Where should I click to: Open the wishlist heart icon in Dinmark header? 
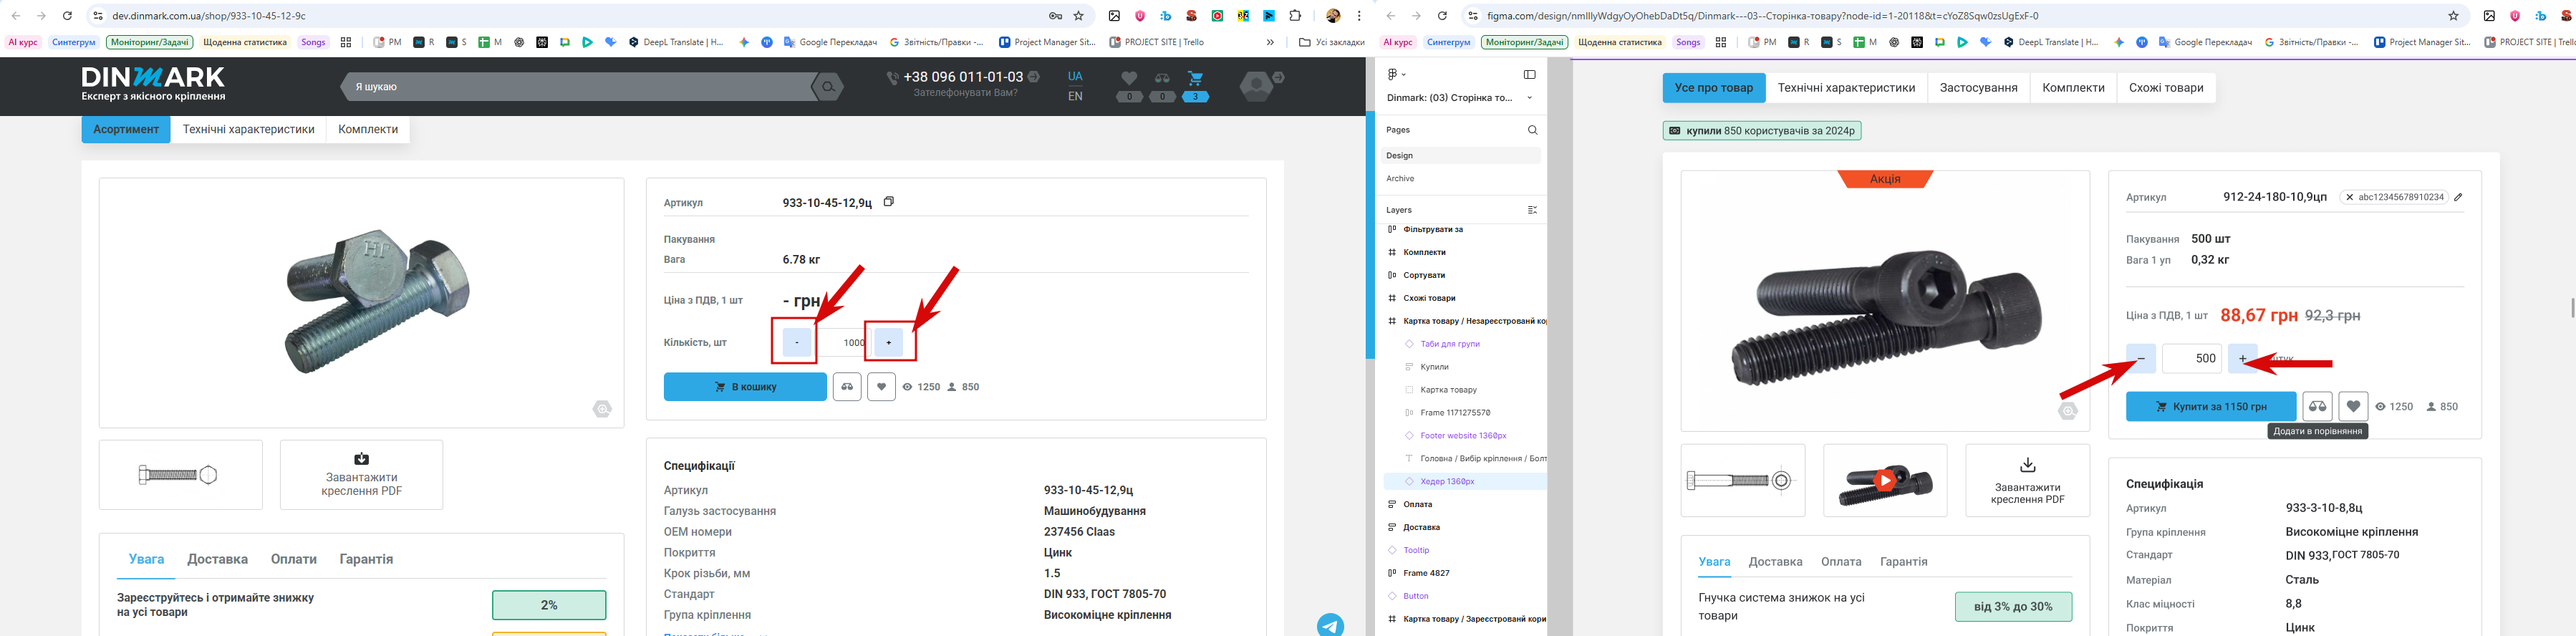[1129, 78]
